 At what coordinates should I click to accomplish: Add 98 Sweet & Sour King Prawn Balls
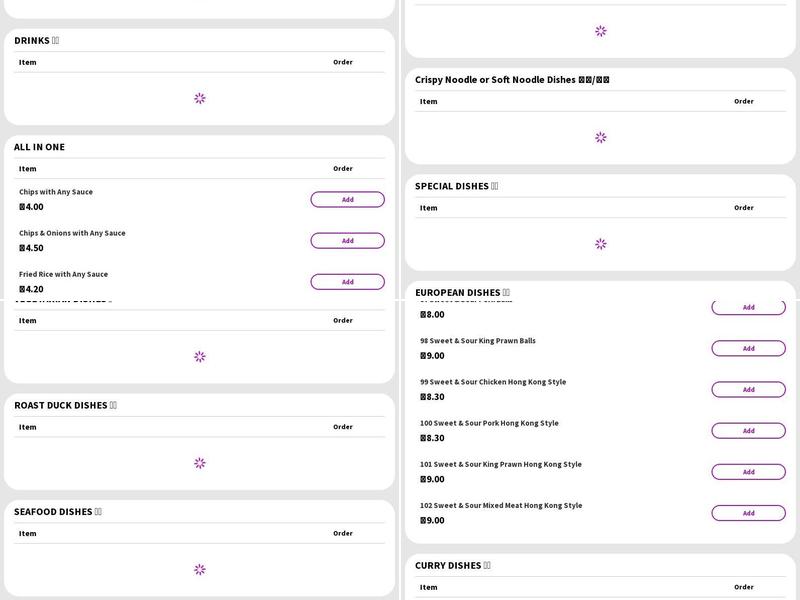click(748, 349)
